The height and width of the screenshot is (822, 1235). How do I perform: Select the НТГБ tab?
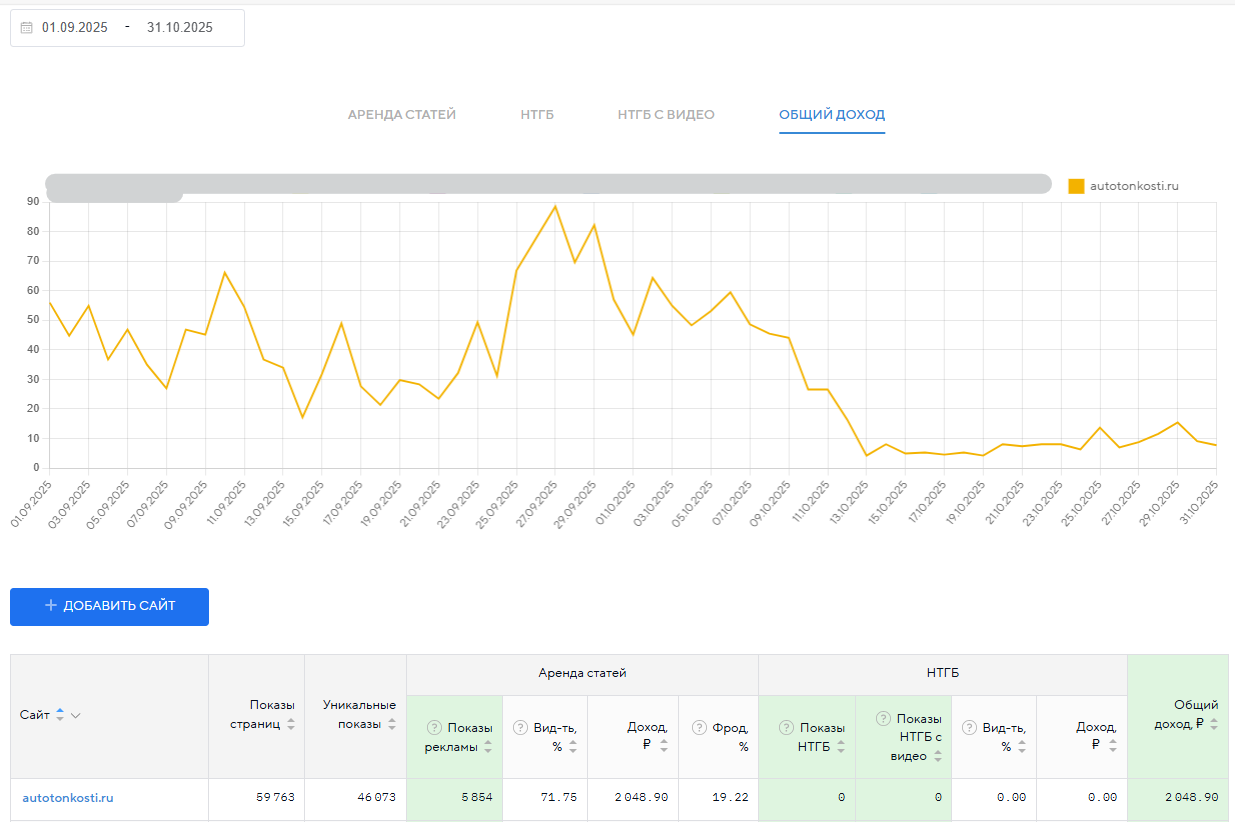[537, 115]
